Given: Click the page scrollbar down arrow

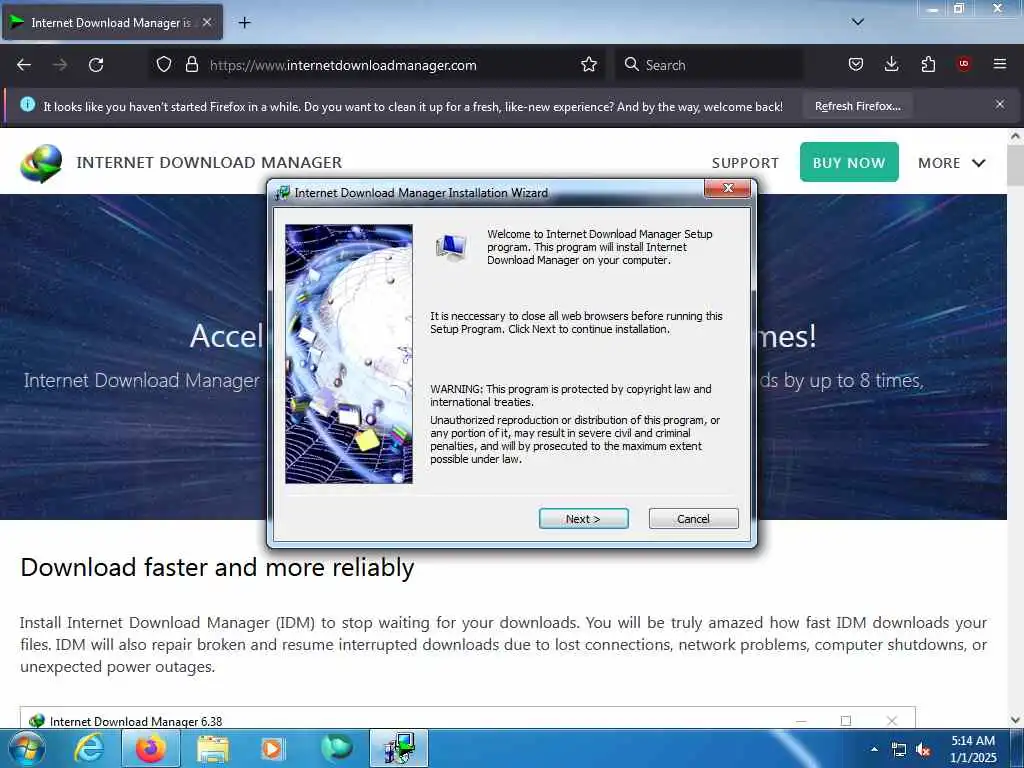Looking at the screenshot, I should 1015,720.
